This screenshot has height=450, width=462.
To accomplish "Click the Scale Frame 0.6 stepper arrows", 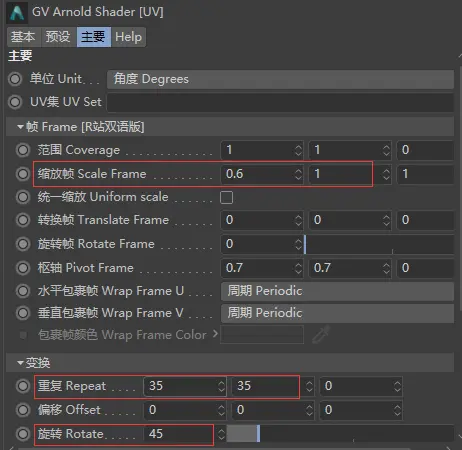I will coord(298,174).
